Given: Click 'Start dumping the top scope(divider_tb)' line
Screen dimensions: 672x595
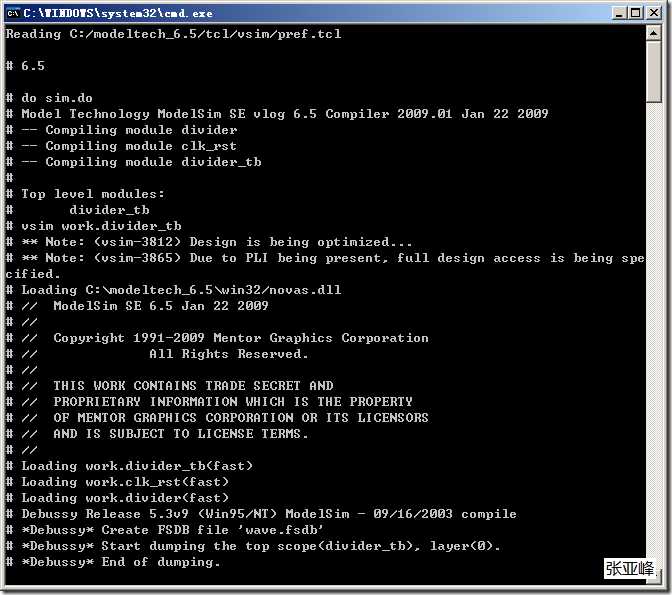Looking at the screenshot, I should coord(253,546).
